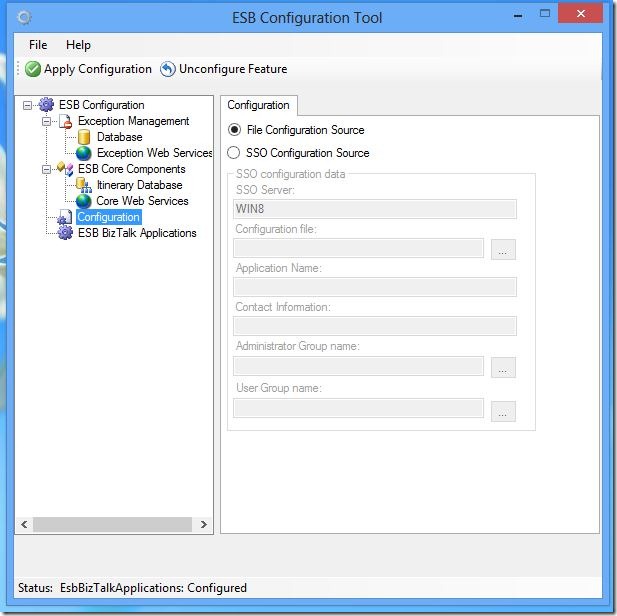
Task: Click Unconfigure Feature toolbar label
Action: pos(233,69)
